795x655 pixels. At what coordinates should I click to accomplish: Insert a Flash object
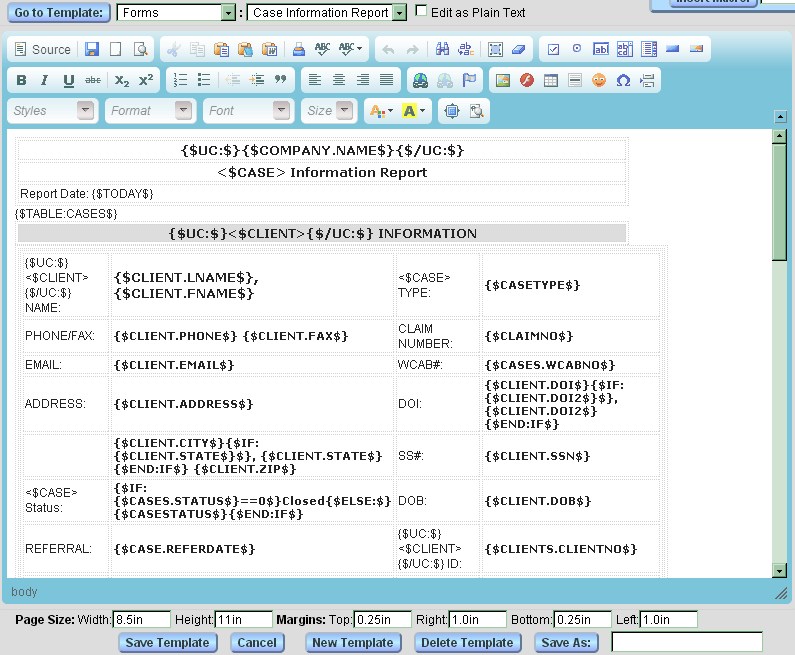click(x=527, y=80)
